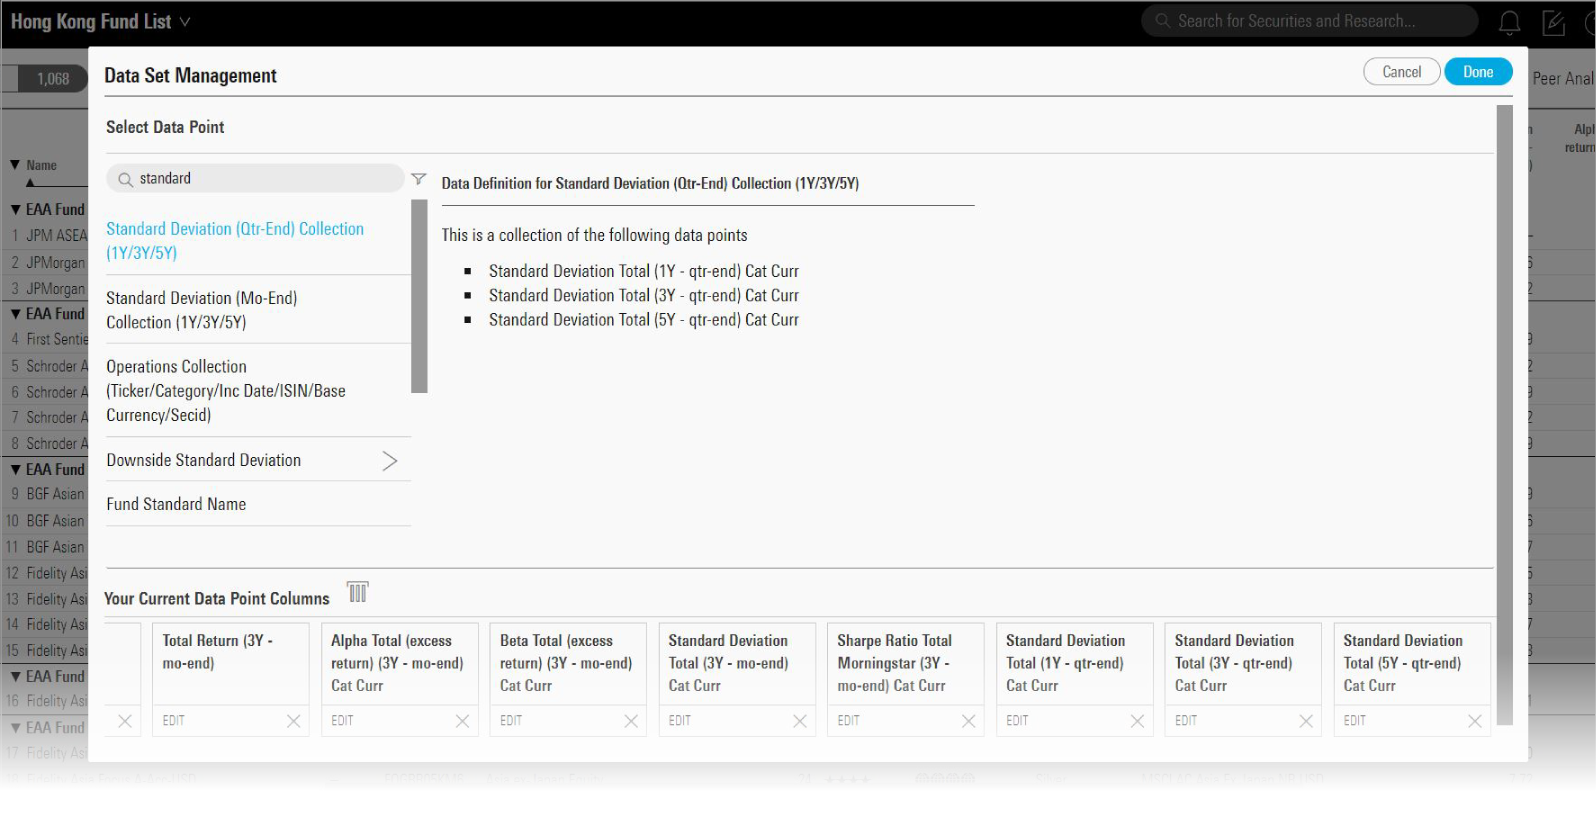The width and height of the screenshot is (1596, 825).
Task: Click the filter funnel icon beside search
Action: point(418,179)
